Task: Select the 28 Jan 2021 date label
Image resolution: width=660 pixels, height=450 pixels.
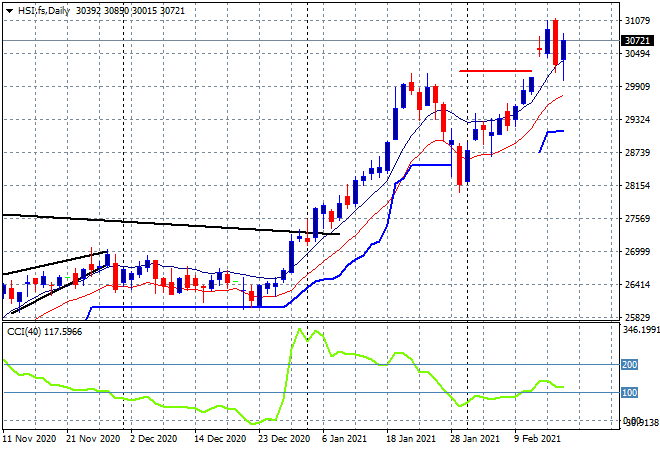Action: (x=475, y=439)
